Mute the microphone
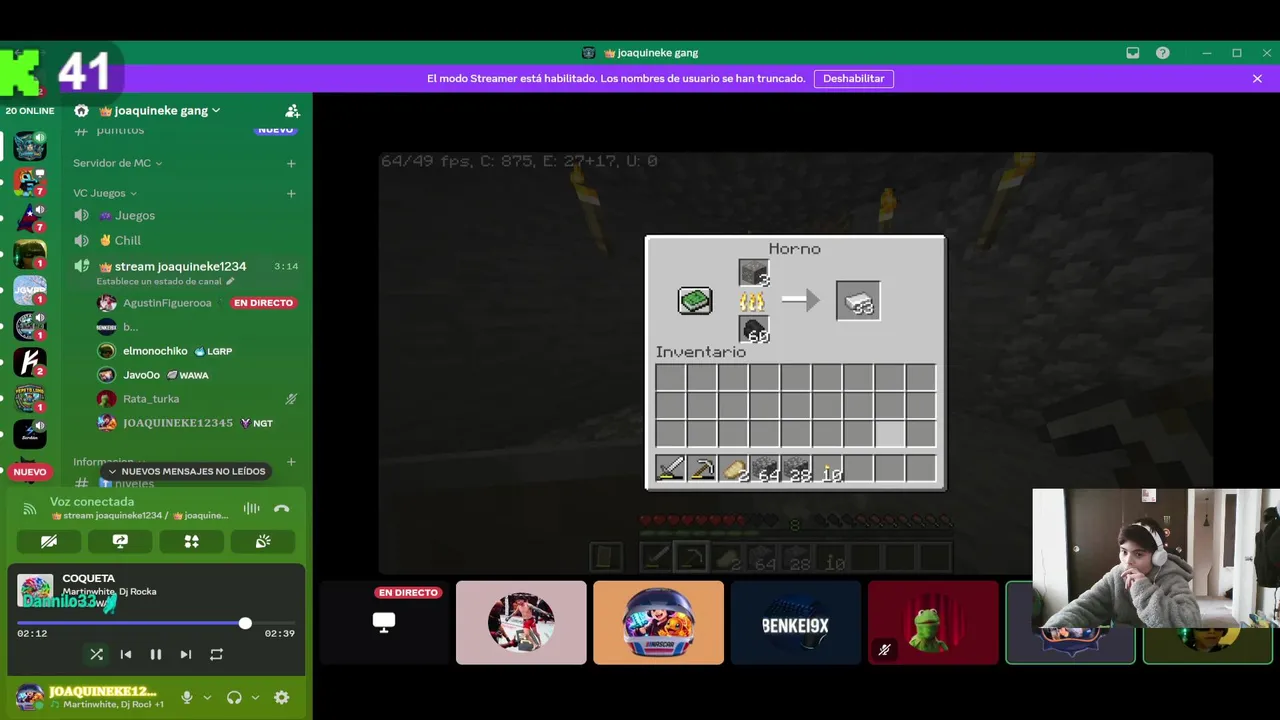This screenshot has width=1280, height=720. coord(186,697)
